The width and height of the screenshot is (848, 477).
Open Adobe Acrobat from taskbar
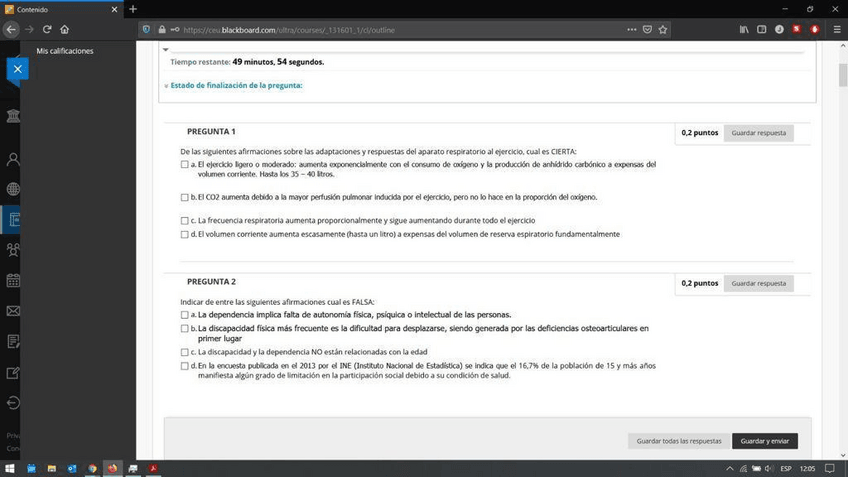(154, 468)
